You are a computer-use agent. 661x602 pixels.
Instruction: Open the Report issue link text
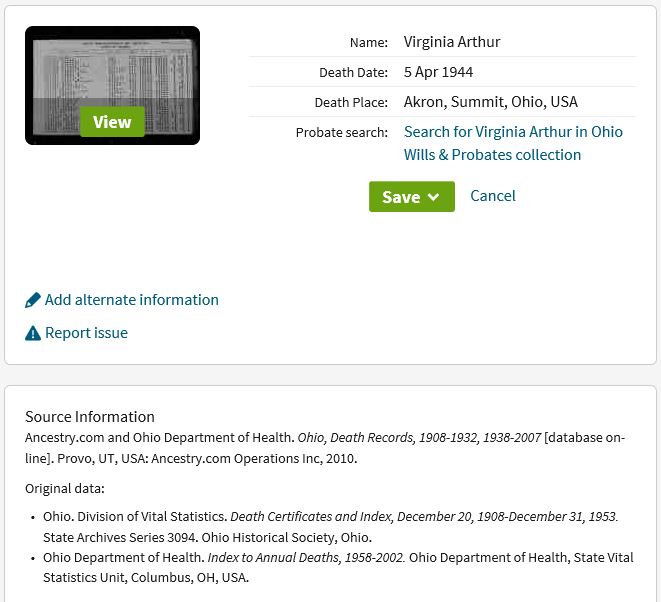point(86,333)
